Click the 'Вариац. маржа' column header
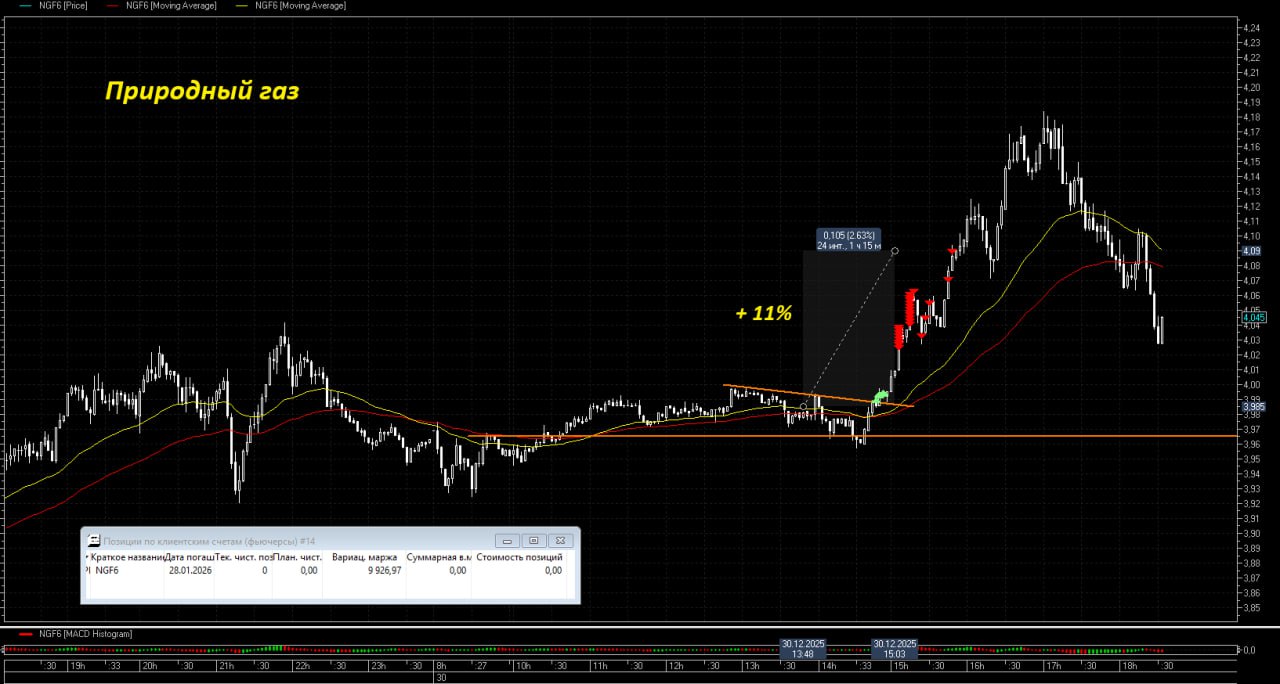 pos(364,557)
